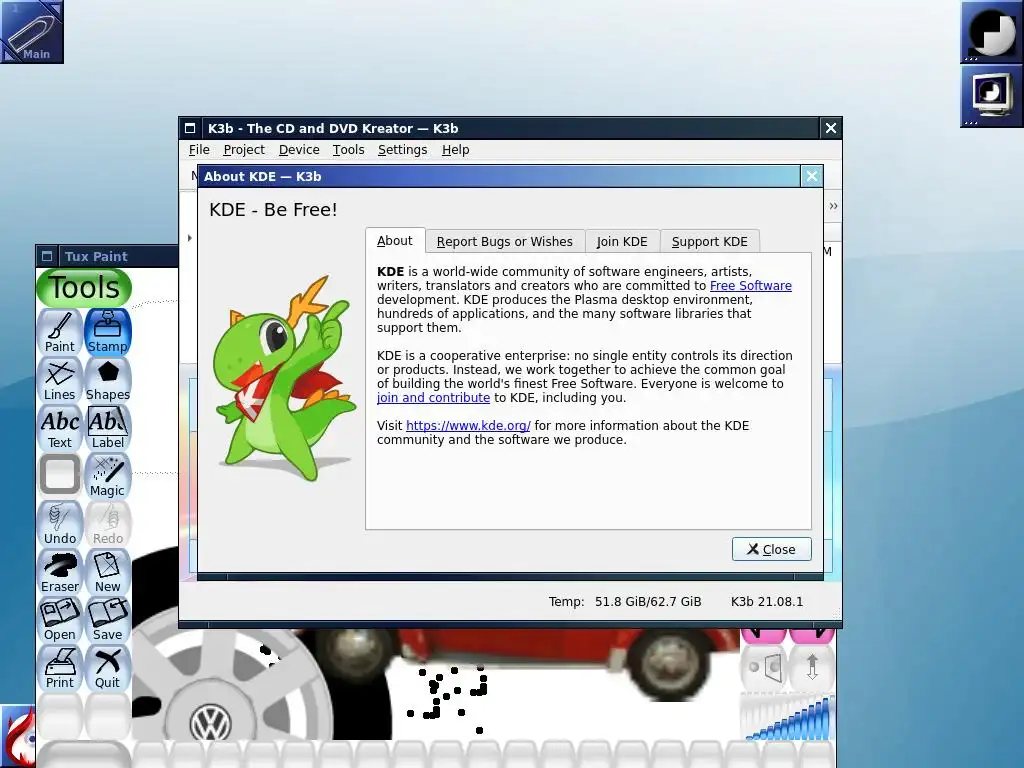Activate the Label tool in Tux Paint

pos(108,428)
